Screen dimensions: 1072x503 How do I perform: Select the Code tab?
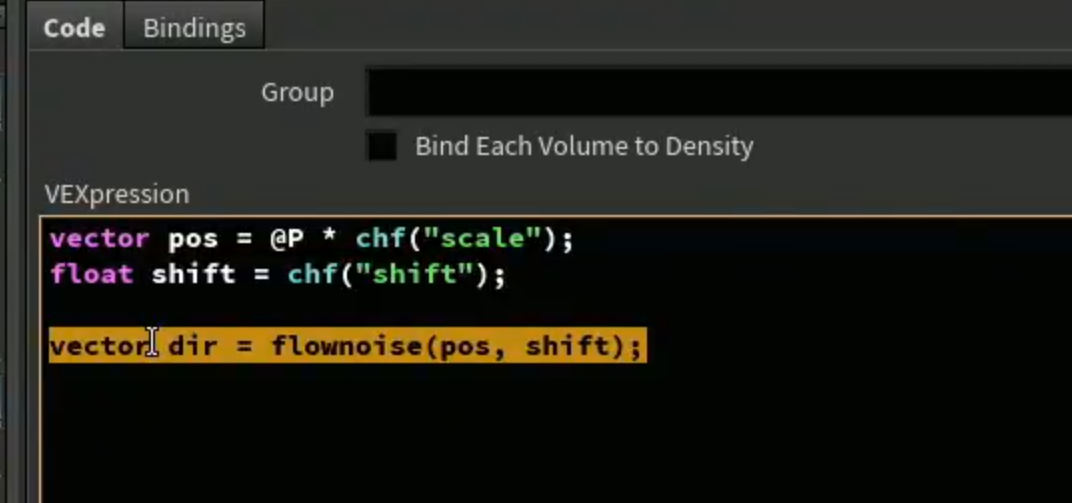(x=74, y=27)
